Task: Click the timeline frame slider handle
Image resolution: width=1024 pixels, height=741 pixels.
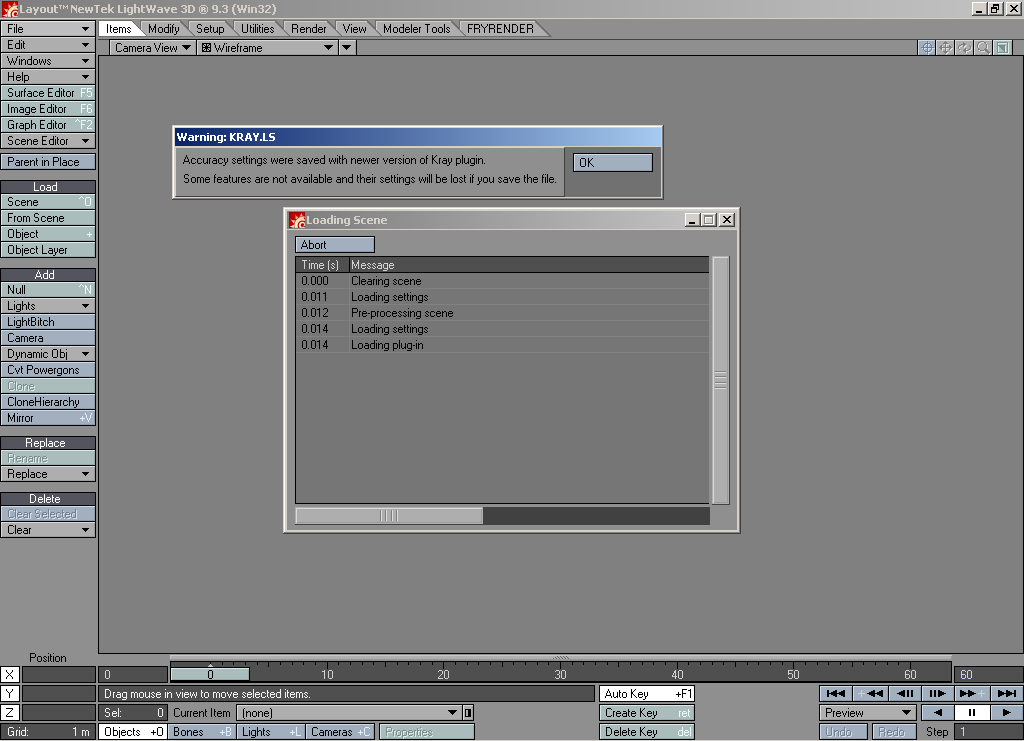Action: click(x=210, y=674)
